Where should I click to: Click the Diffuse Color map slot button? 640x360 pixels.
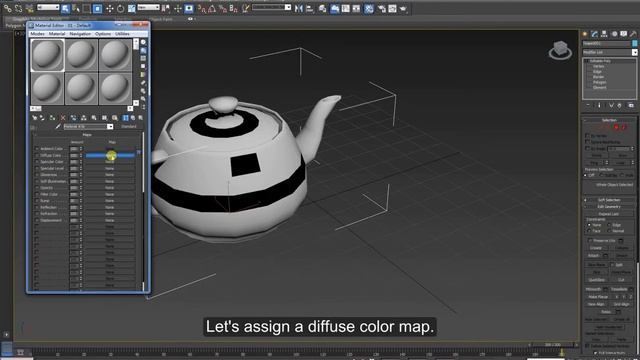[110, 156]
